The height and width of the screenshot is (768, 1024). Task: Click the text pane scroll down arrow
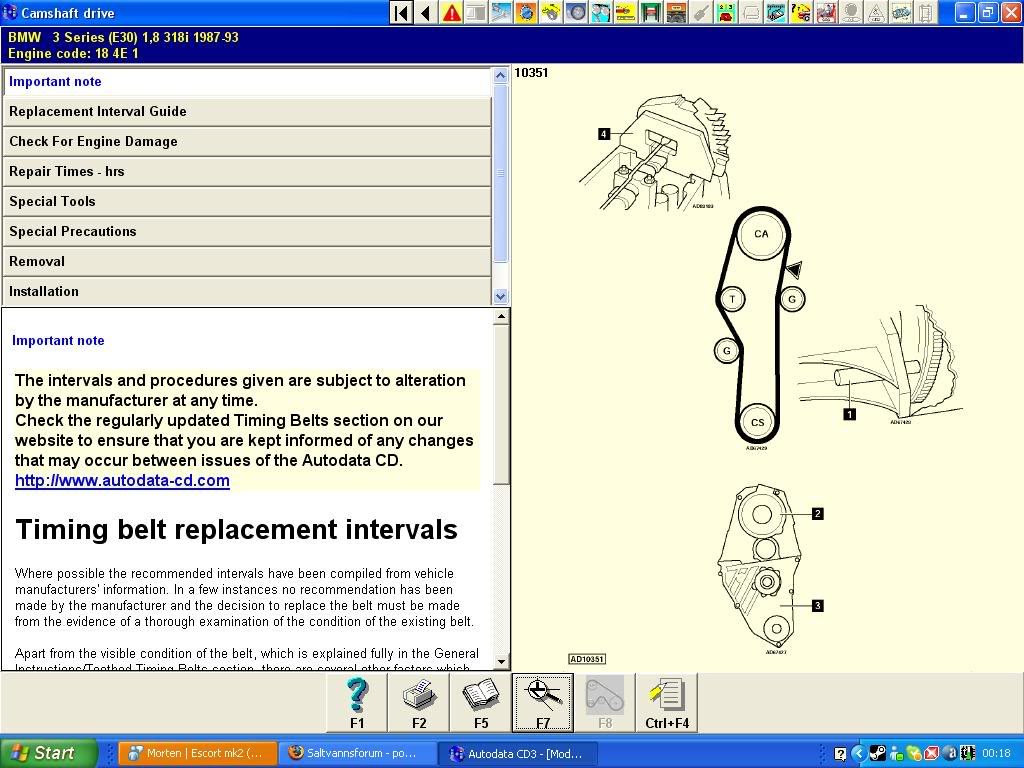[x=501, y=662]
